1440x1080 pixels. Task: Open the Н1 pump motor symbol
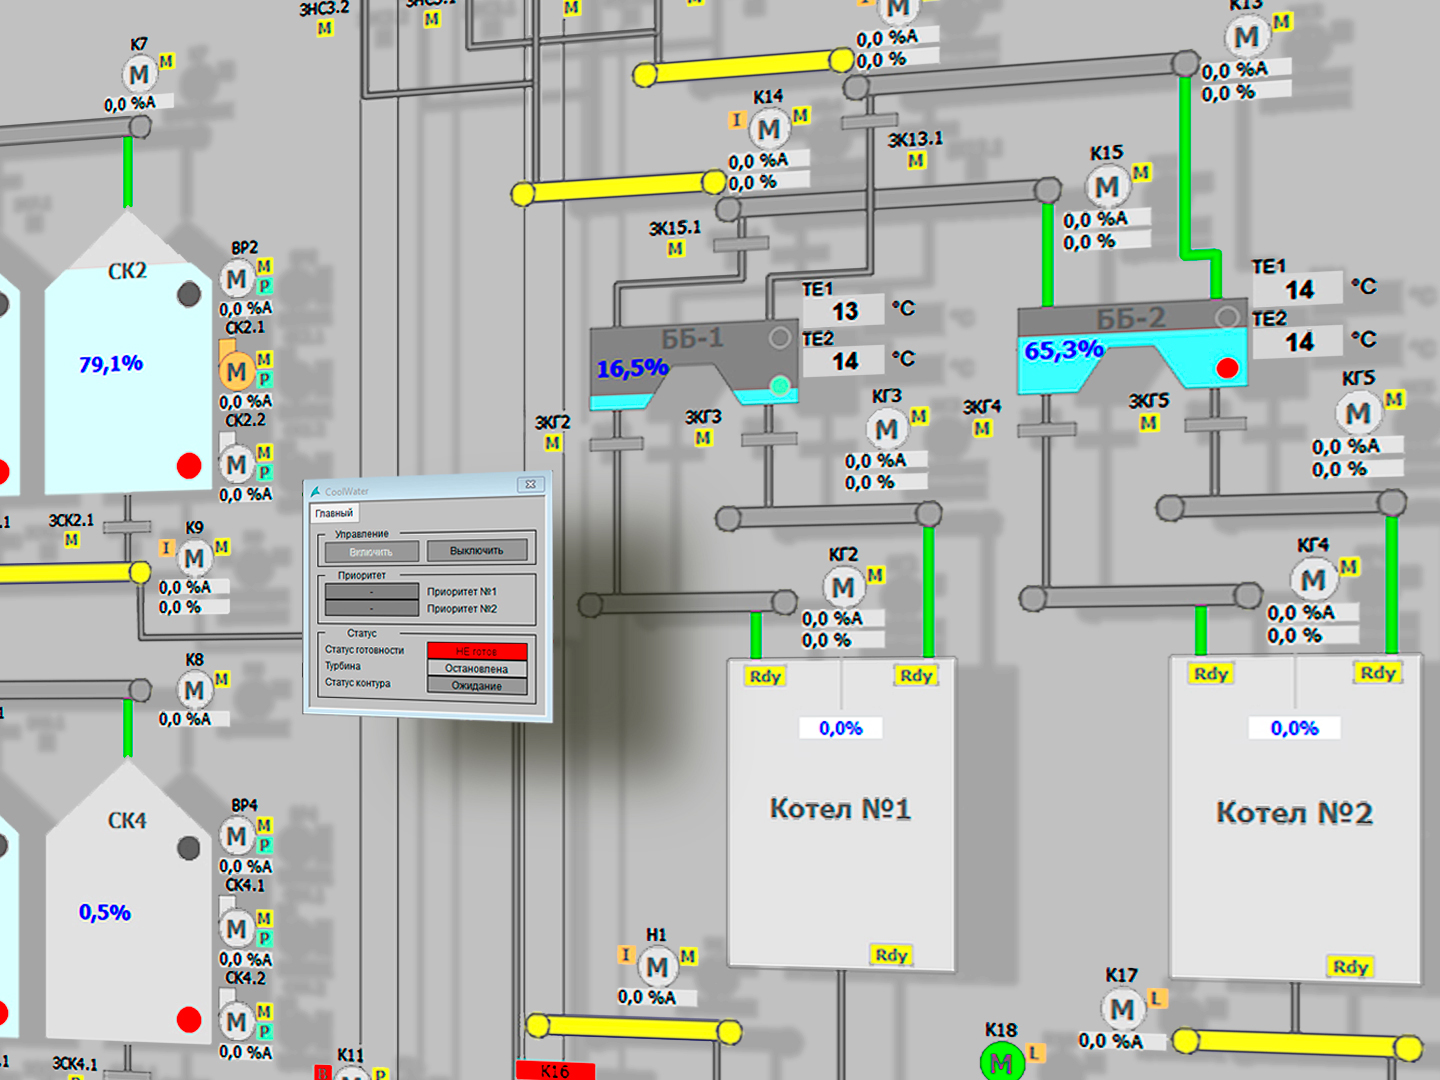(x=656, y=967)
